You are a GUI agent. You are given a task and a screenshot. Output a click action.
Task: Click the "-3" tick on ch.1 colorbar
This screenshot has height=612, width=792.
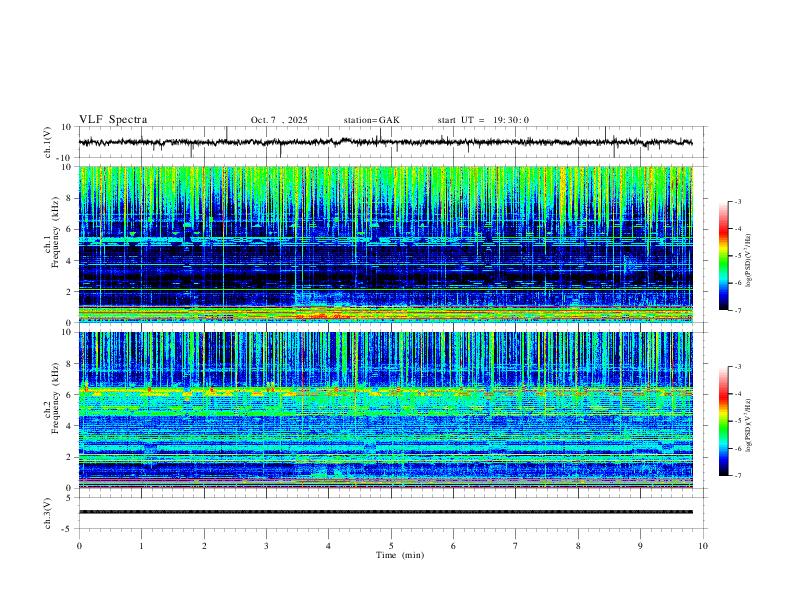coord(737,201)
